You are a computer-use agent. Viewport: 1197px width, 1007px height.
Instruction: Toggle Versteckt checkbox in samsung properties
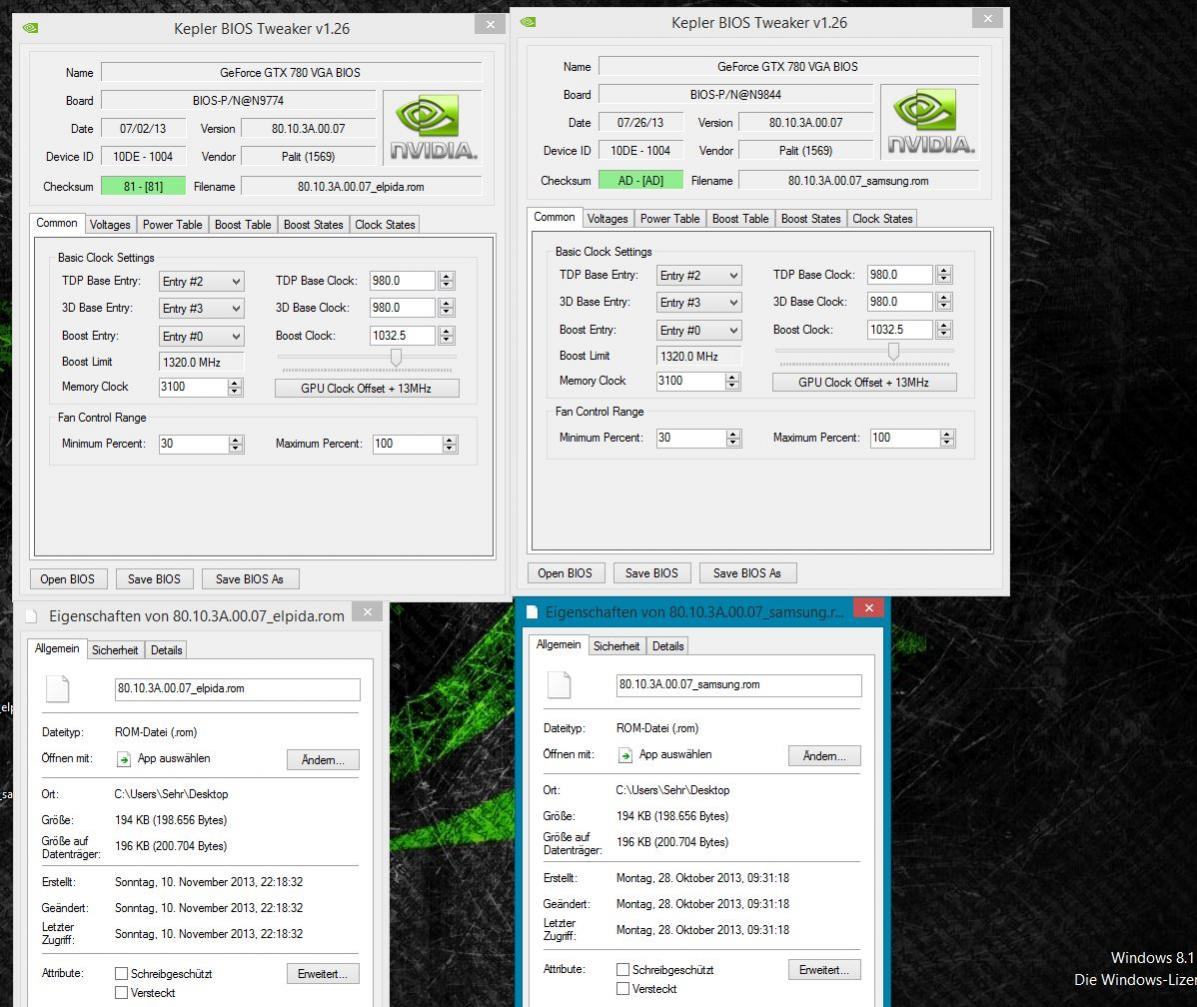click(623, 989)
